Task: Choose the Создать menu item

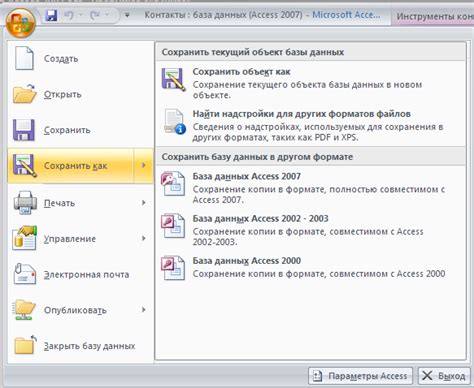Action: (x=81, y=59)
